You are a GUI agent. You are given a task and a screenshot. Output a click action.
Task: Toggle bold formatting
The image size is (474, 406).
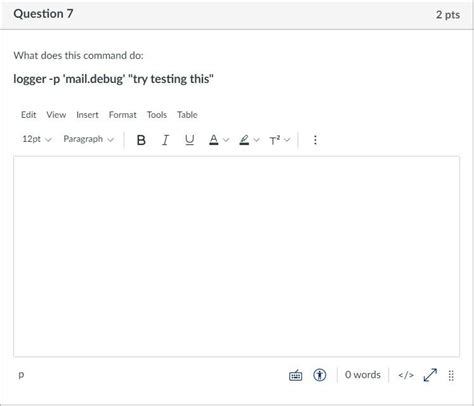click(x=141, y=140)
